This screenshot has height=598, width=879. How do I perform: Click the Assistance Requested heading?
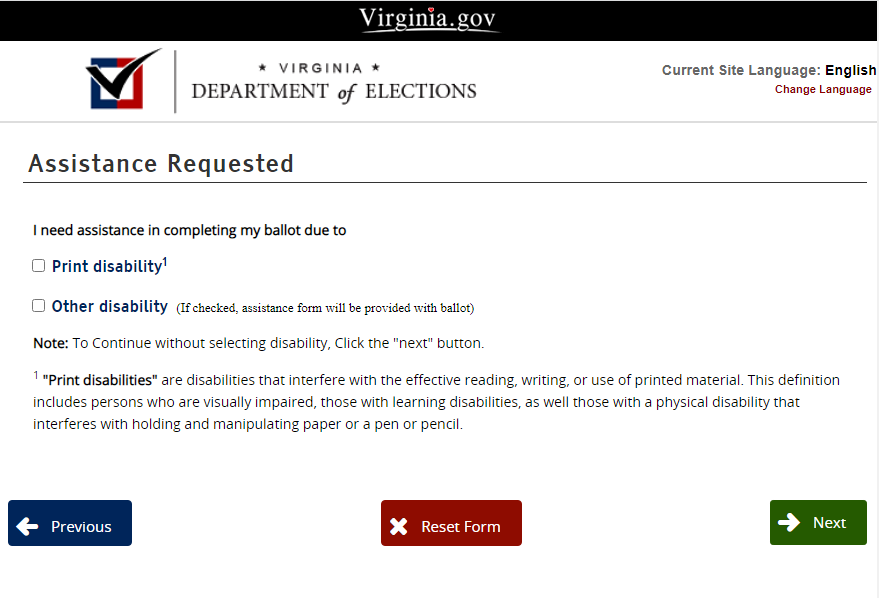pos(161,164)
